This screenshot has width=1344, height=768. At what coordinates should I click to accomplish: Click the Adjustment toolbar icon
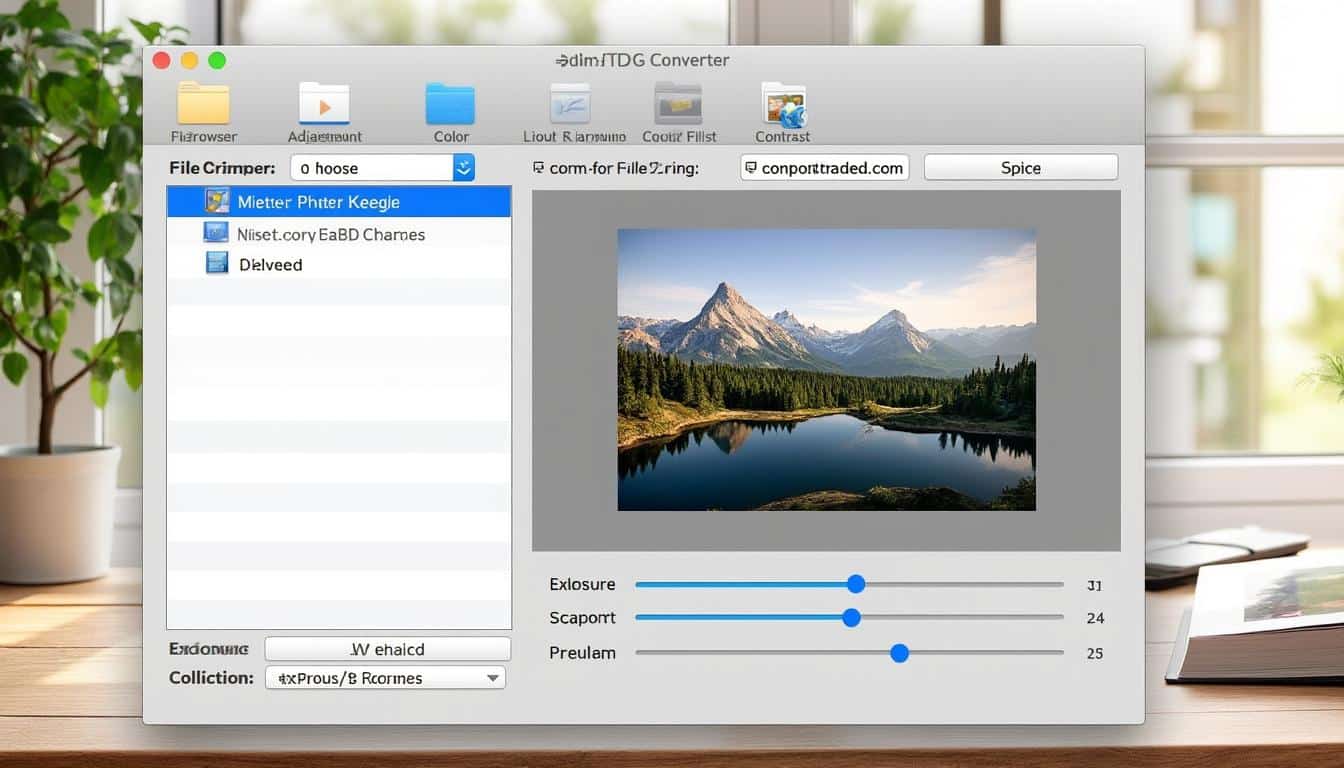[x=323, y=103]
